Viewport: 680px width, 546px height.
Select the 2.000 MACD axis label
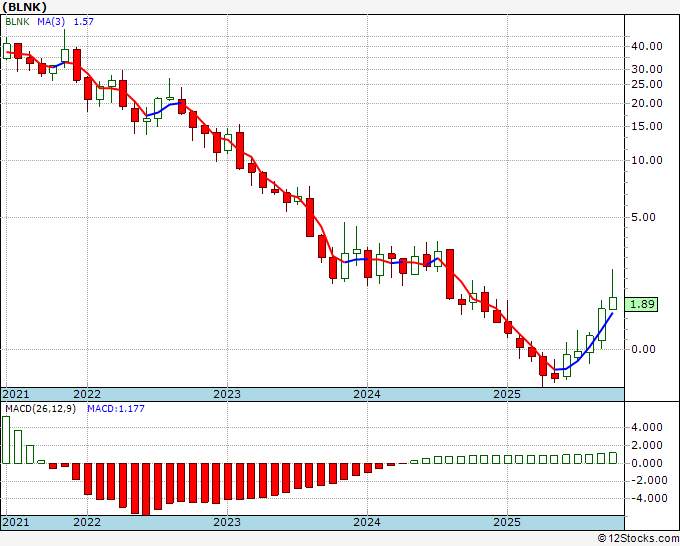(647, 445)
